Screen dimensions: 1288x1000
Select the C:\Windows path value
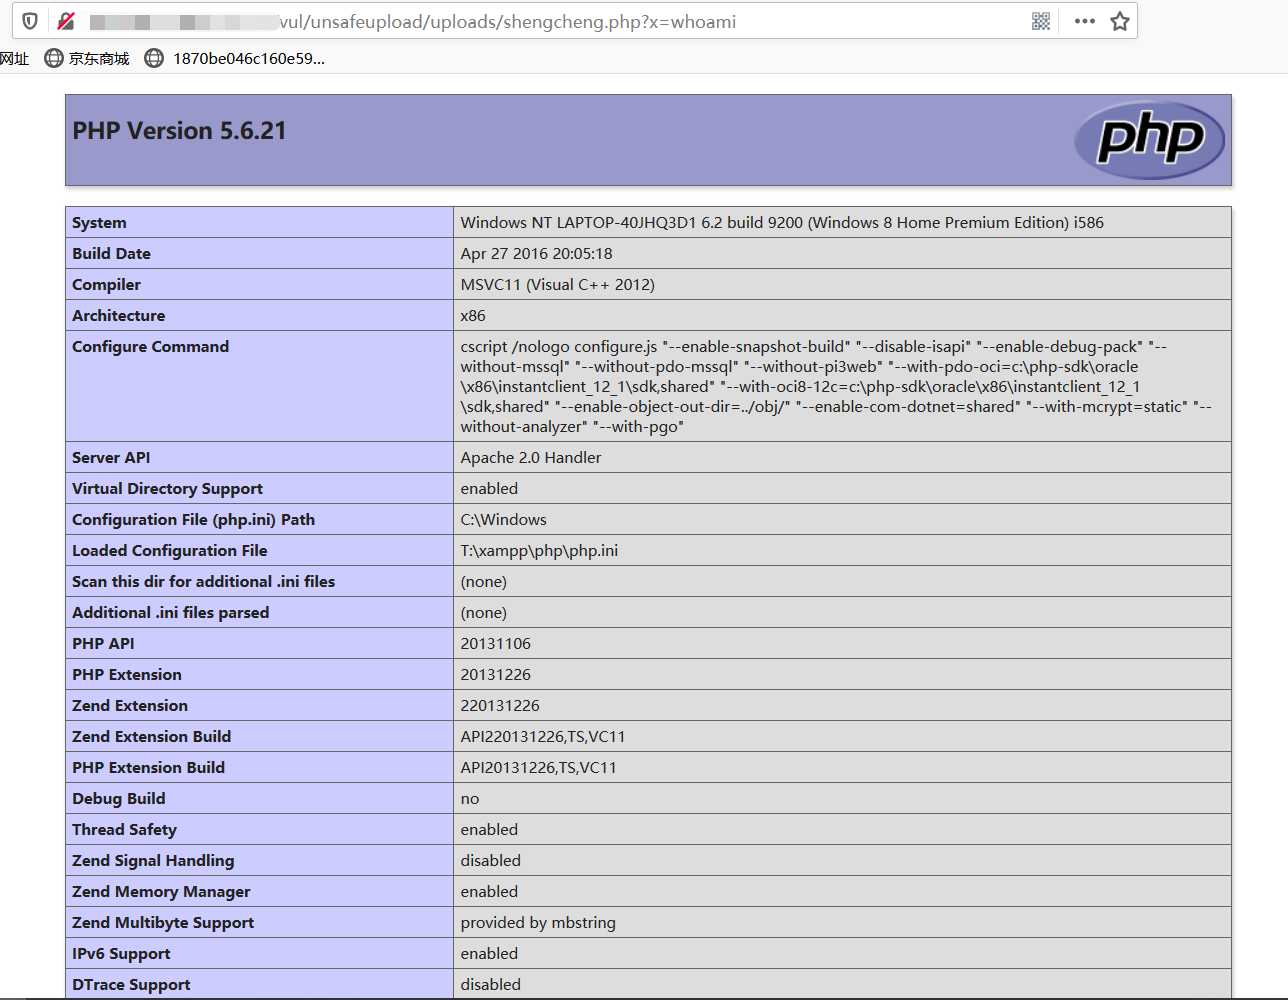coord(503,519)
